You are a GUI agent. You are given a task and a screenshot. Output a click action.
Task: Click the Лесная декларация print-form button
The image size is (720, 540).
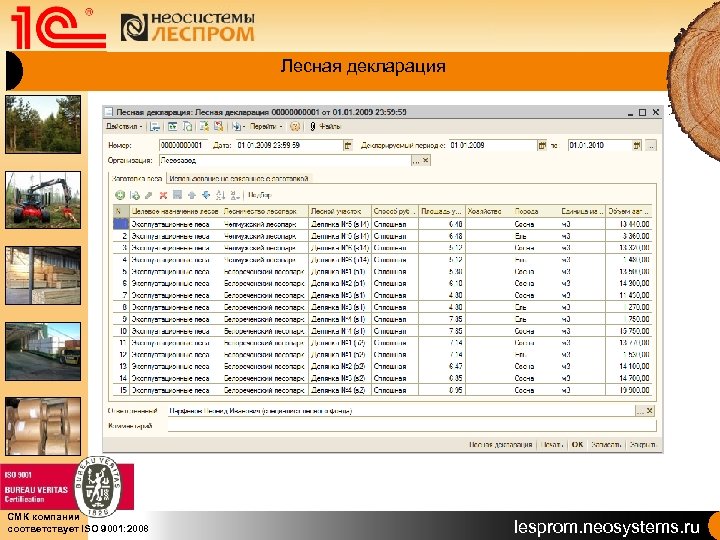click(501, 444)
